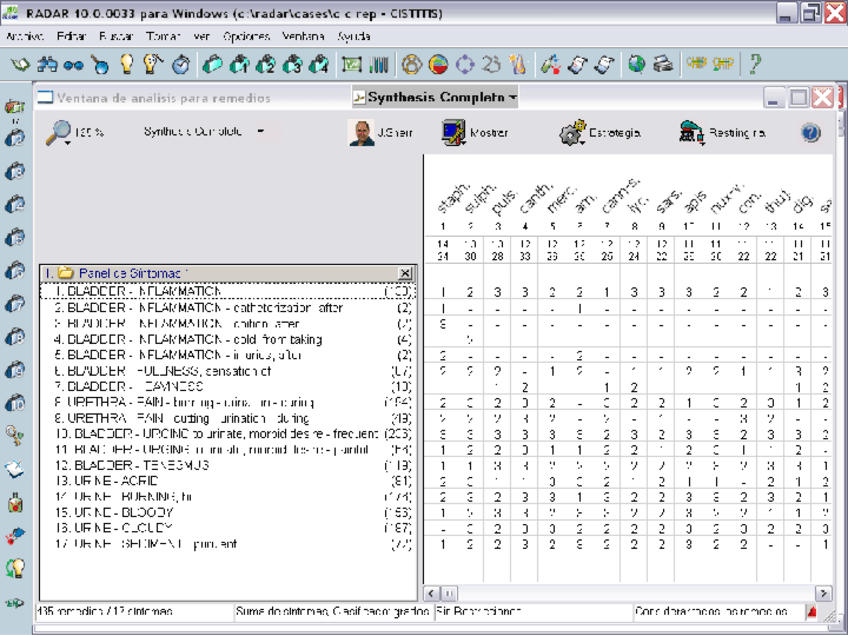Open the Opciones menu
Viewport: 848px width, 636px height.
[x=246, y=36]
